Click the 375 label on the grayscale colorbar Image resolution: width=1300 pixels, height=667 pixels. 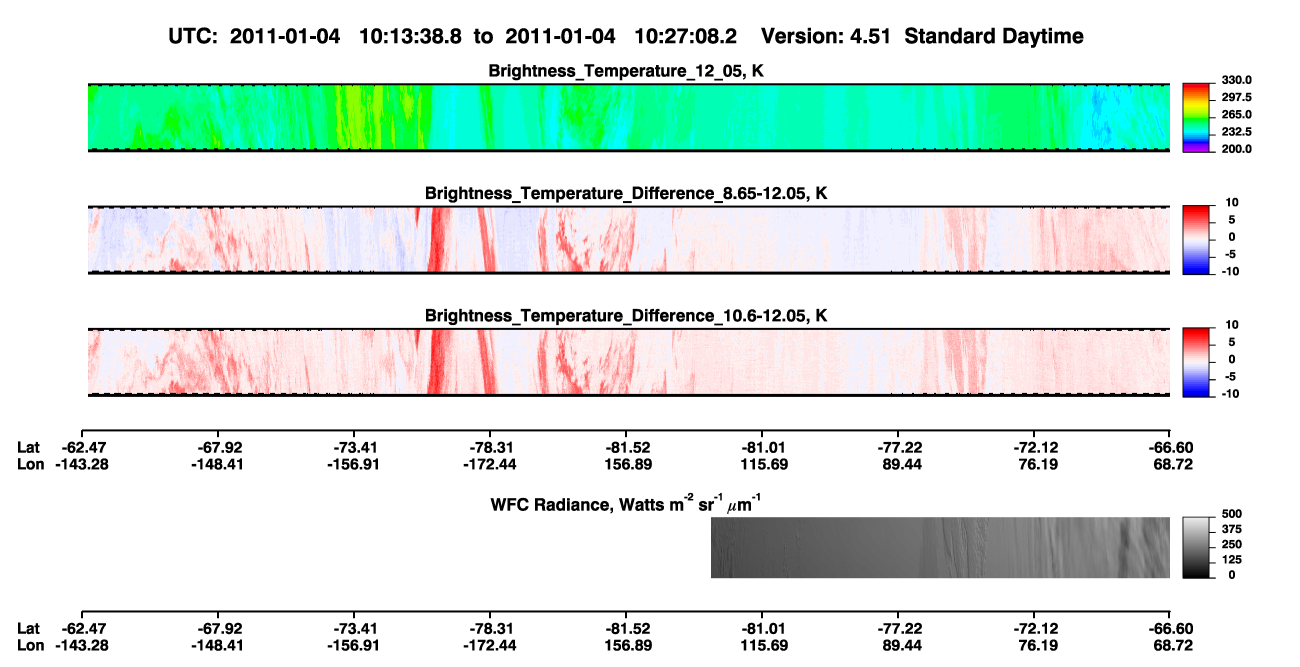point(1230,529)
